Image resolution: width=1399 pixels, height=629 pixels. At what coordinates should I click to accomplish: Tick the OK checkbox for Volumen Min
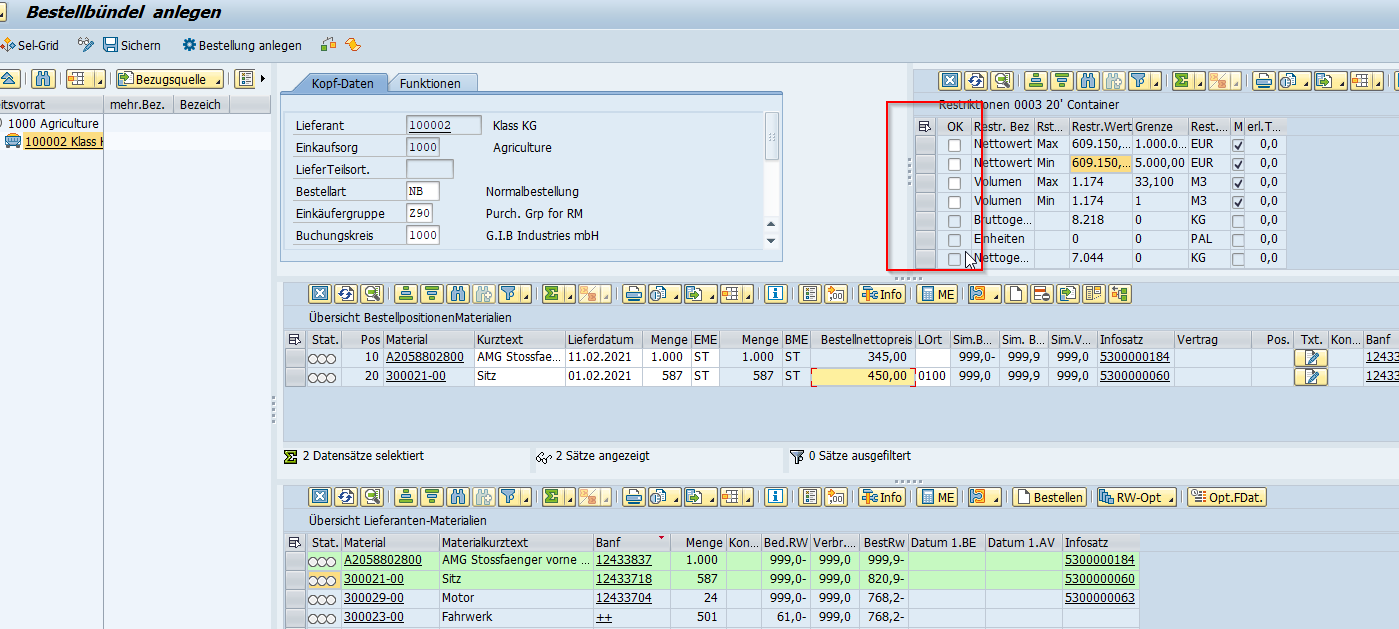pos(955,202)
